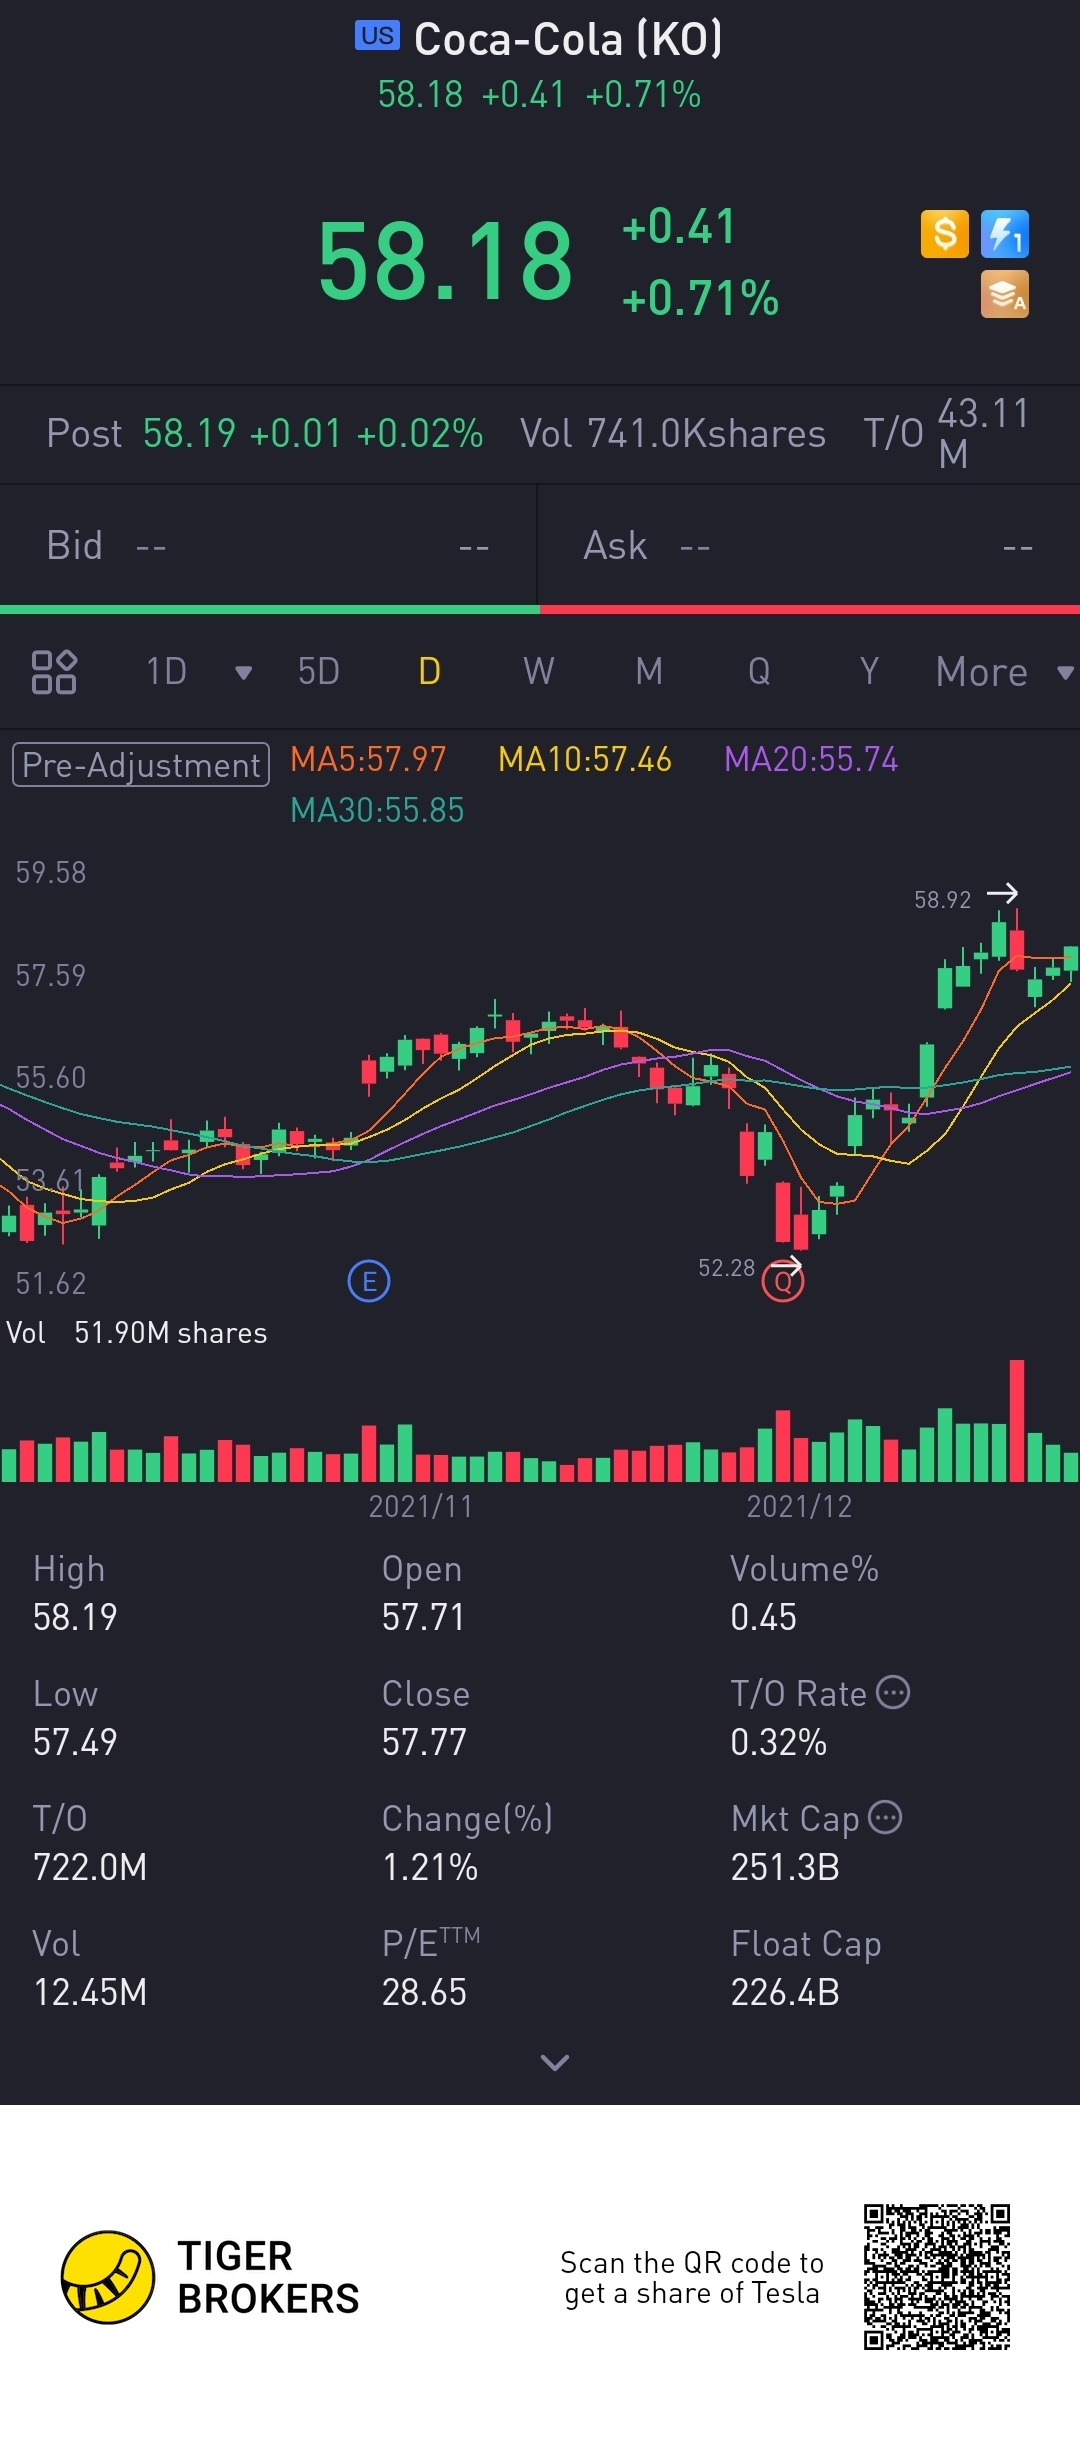The height and width of the screenshot is (2450, 1080).
Task: Switch to the 5D chart tab
Action: [x=319, y=672]
